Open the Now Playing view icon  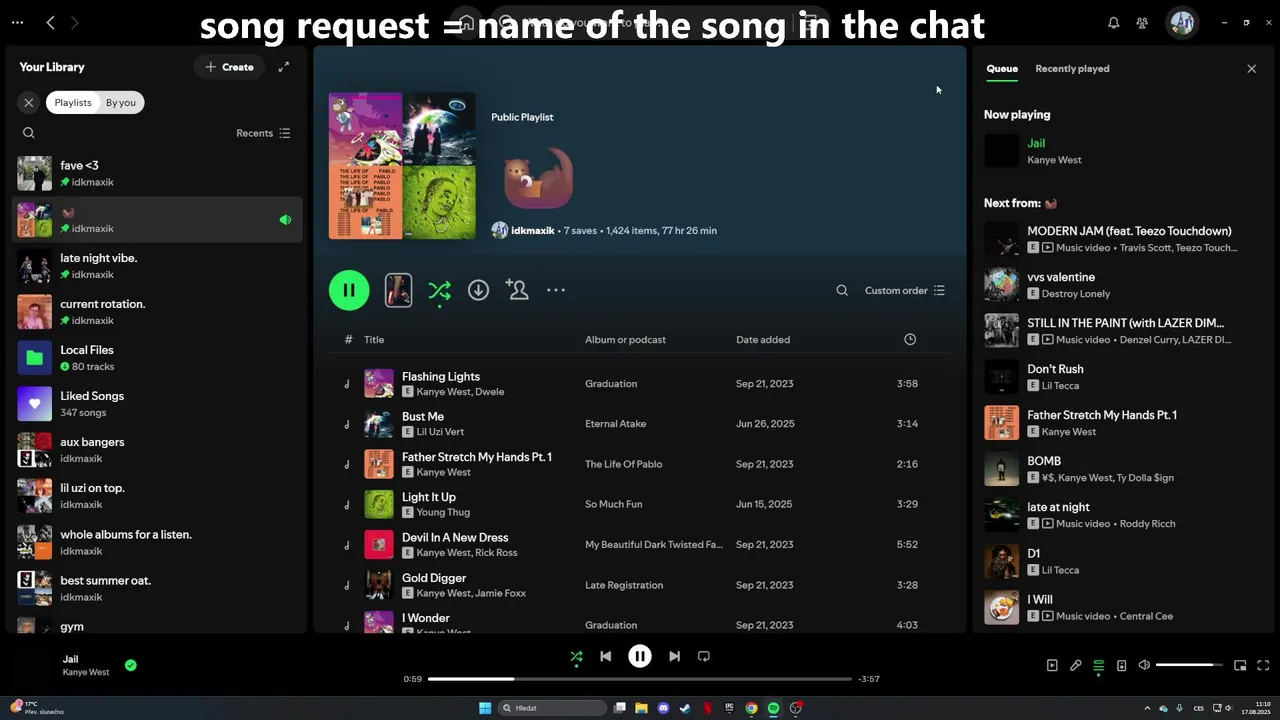coord(1052,665)
